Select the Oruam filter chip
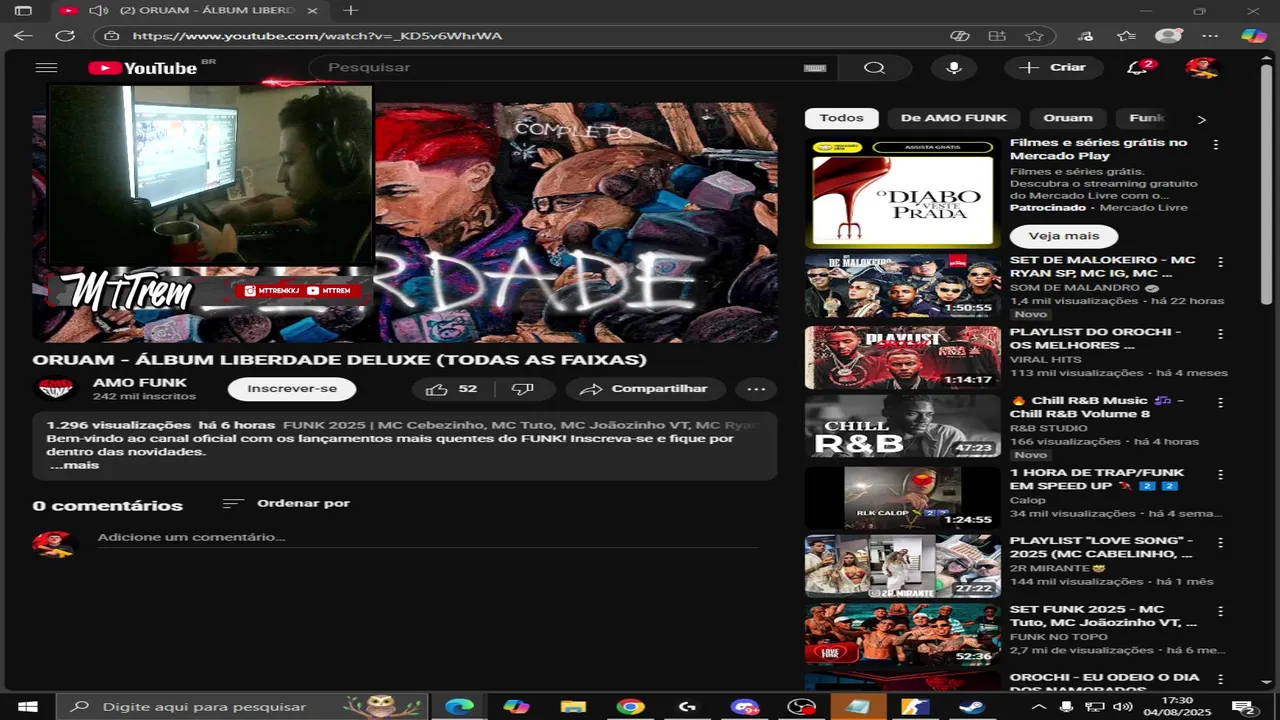The height and width of the screenshot is (720, 1280). point(1068,118)
